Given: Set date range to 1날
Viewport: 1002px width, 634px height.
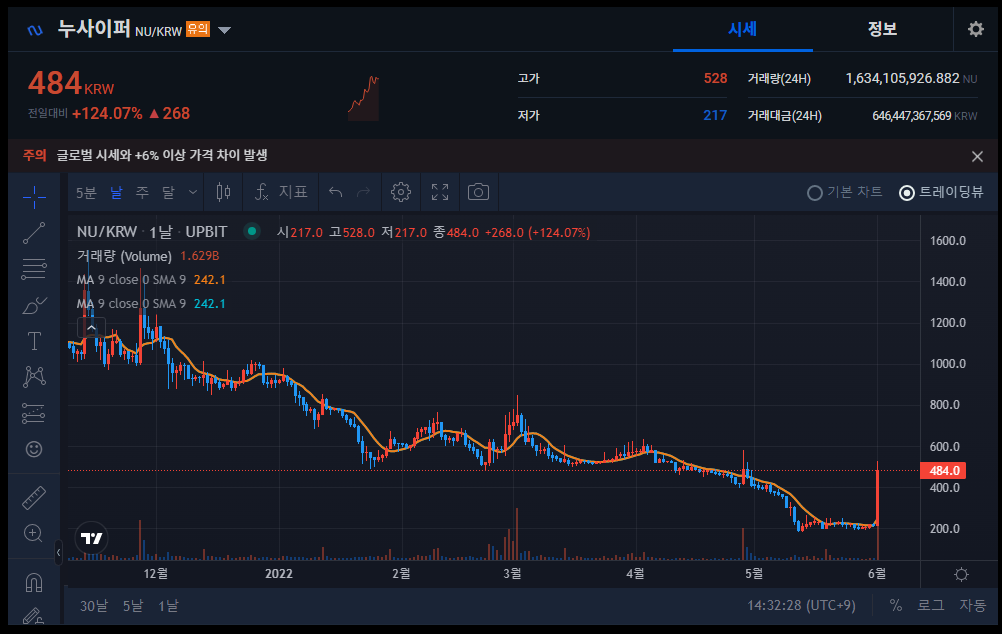Looking at the screenshot, I should (x=168, y=606).
